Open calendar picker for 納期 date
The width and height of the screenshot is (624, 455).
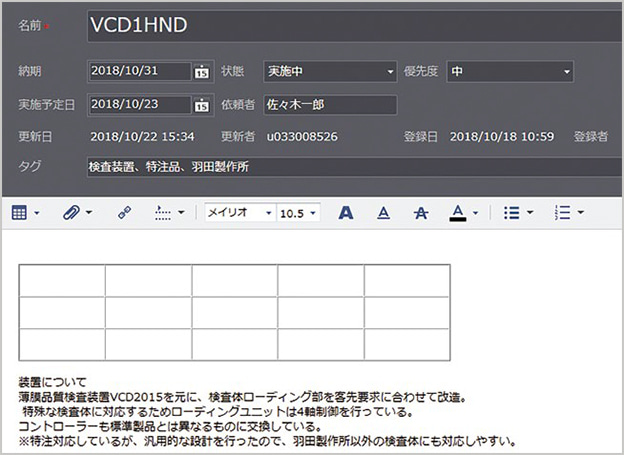pyautogui.click(x=201, y=72)
